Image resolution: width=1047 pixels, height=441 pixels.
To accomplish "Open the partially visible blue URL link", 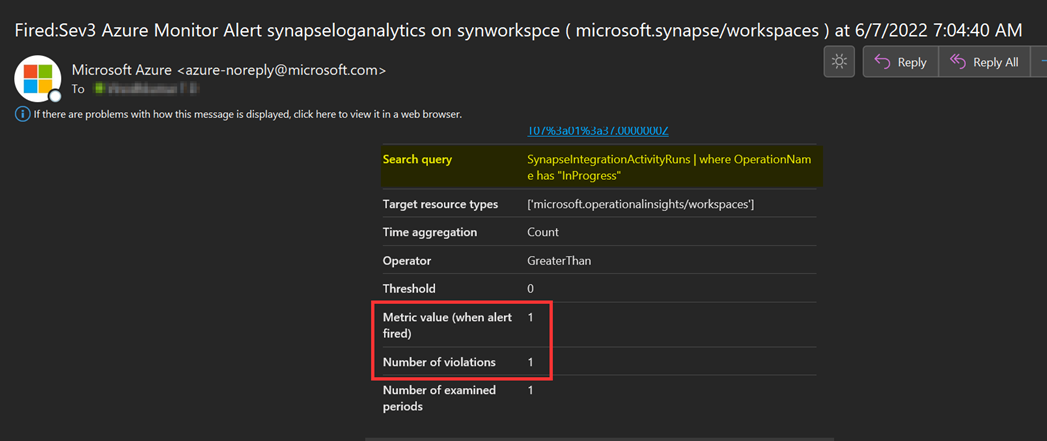I will [598, 131].
